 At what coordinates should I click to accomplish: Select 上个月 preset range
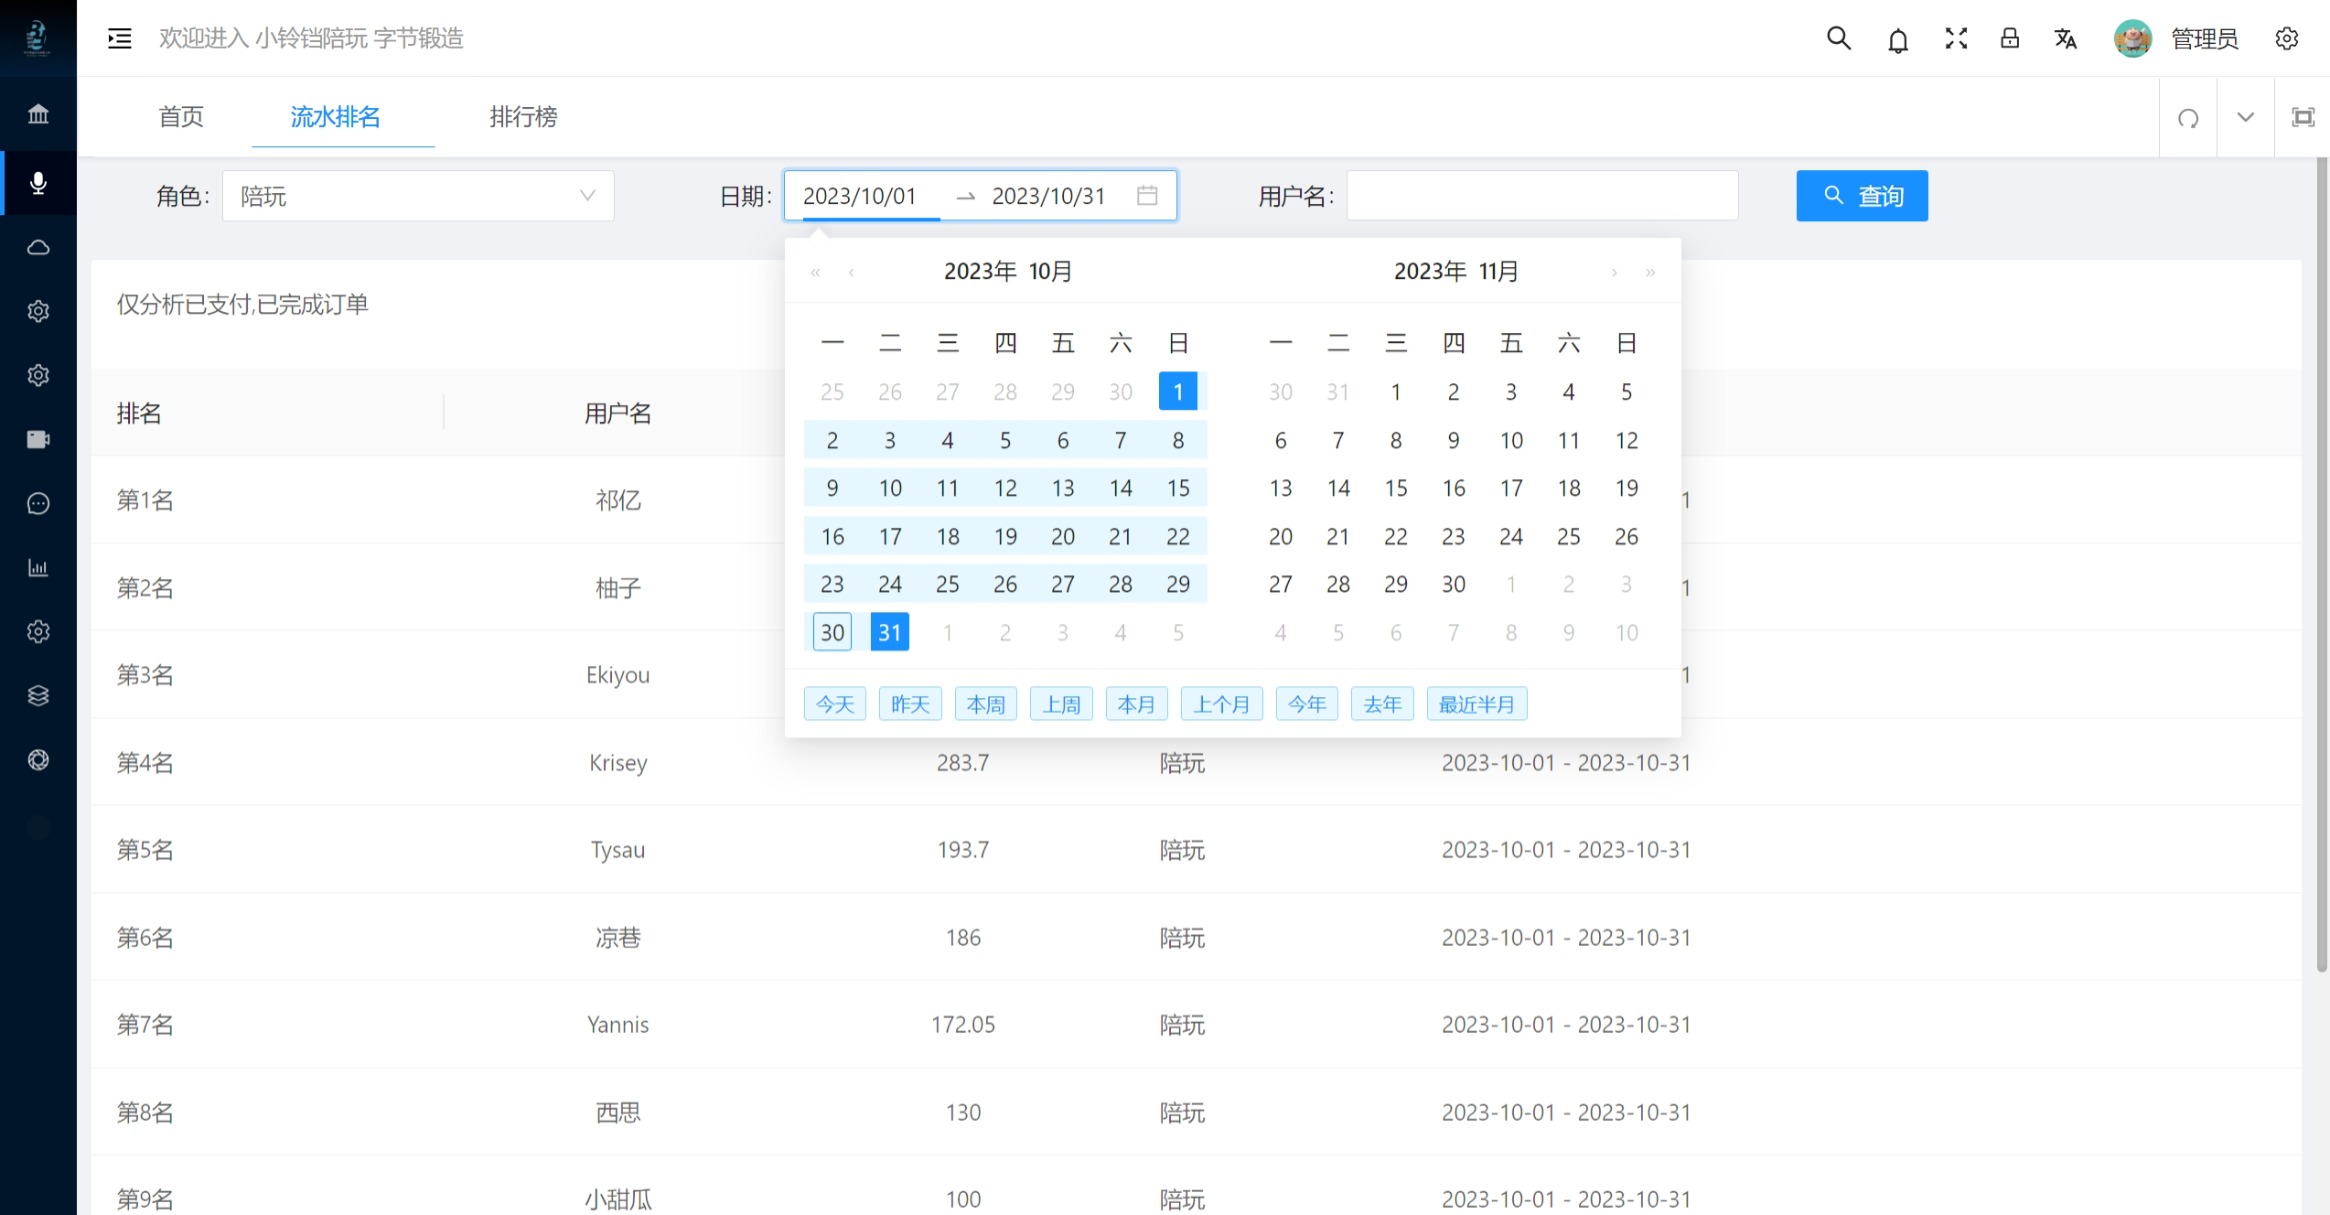[x=1221, y=704]
